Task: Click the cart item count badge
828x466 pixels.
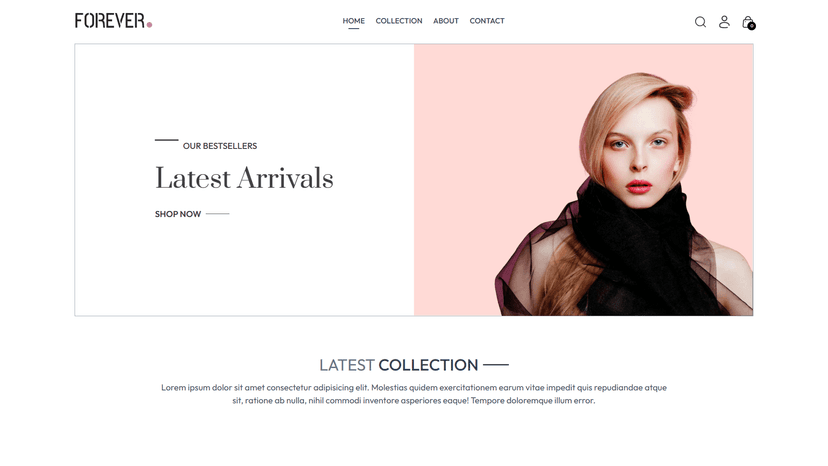Action: pos(751,26)
